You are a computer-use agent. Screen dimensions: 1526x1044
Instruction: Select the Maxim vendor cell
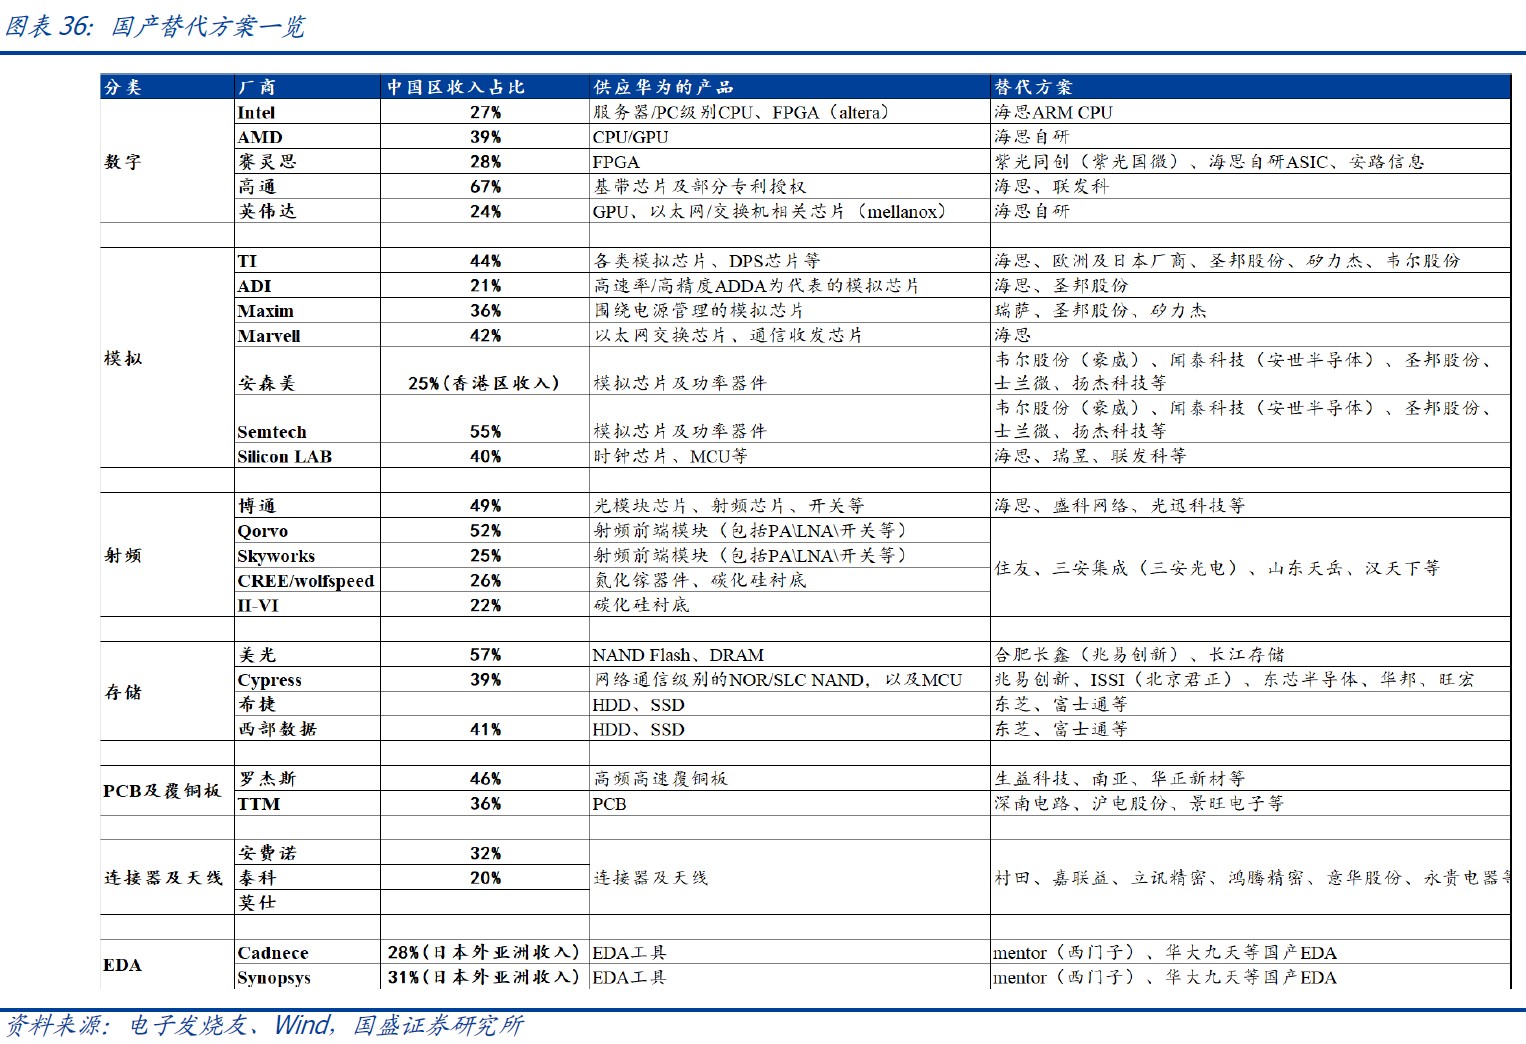307,310
